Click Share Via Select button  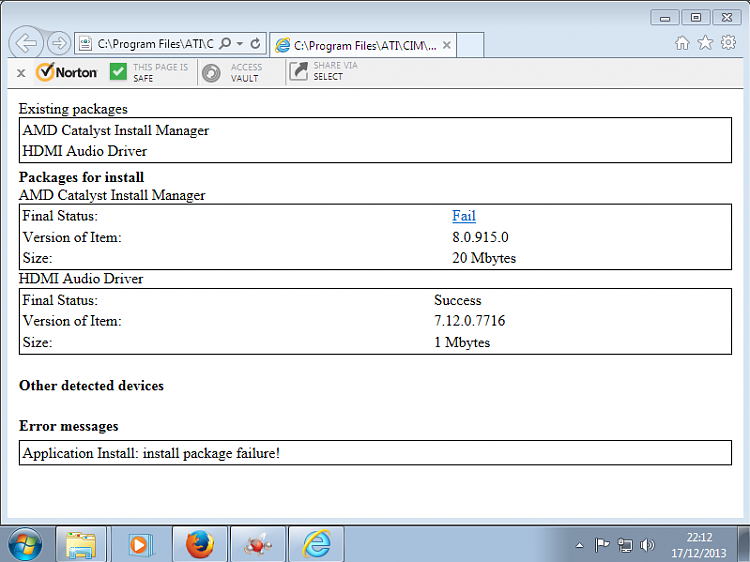tap(324, 71)
